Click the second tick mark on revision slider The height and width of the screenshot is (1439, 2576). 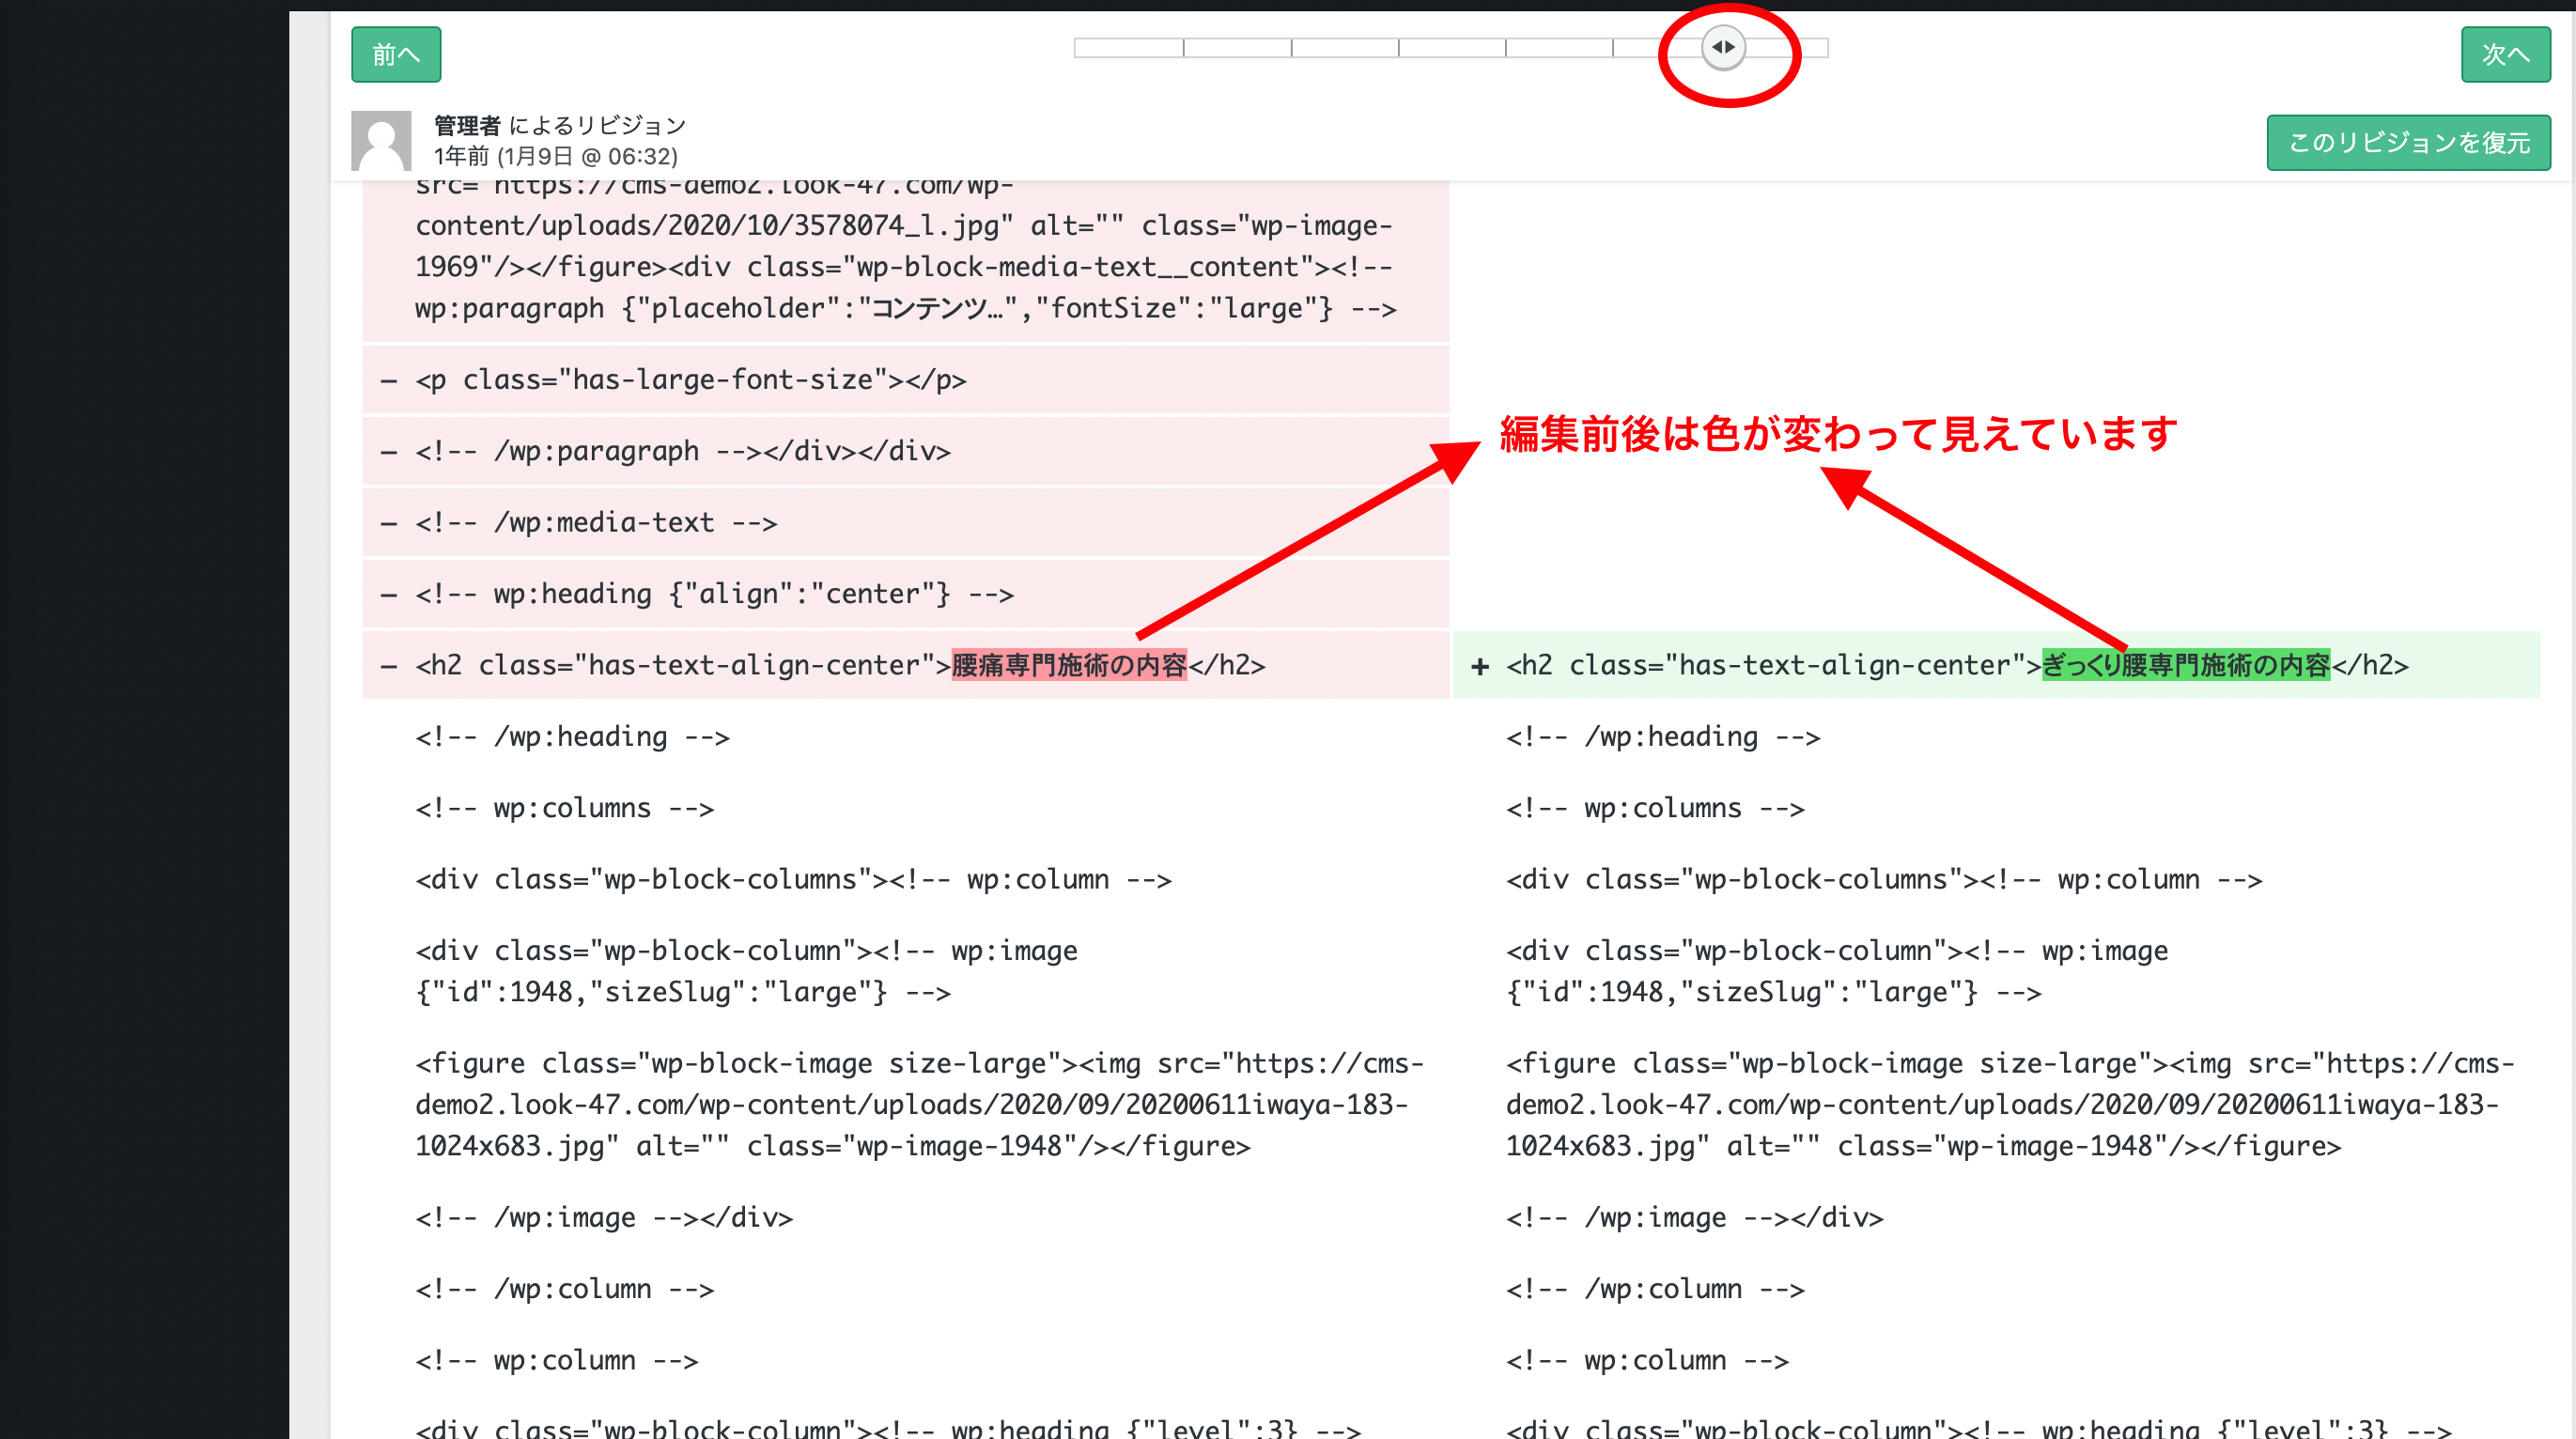tap(1291, 48)
